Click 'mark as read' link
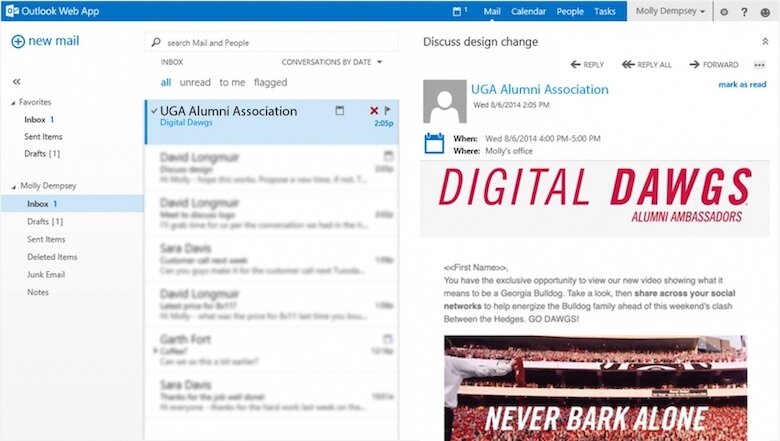This screenshot has height=441, width=780. 742,85
